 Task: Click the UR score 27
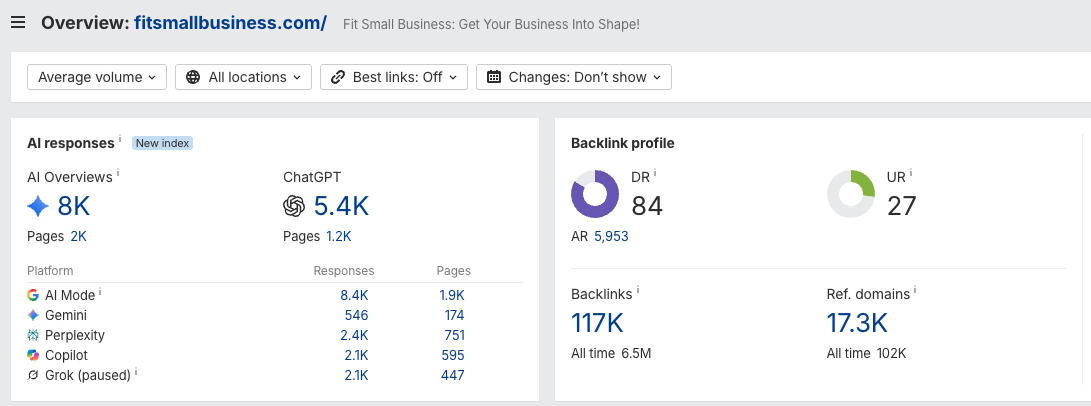902,206
